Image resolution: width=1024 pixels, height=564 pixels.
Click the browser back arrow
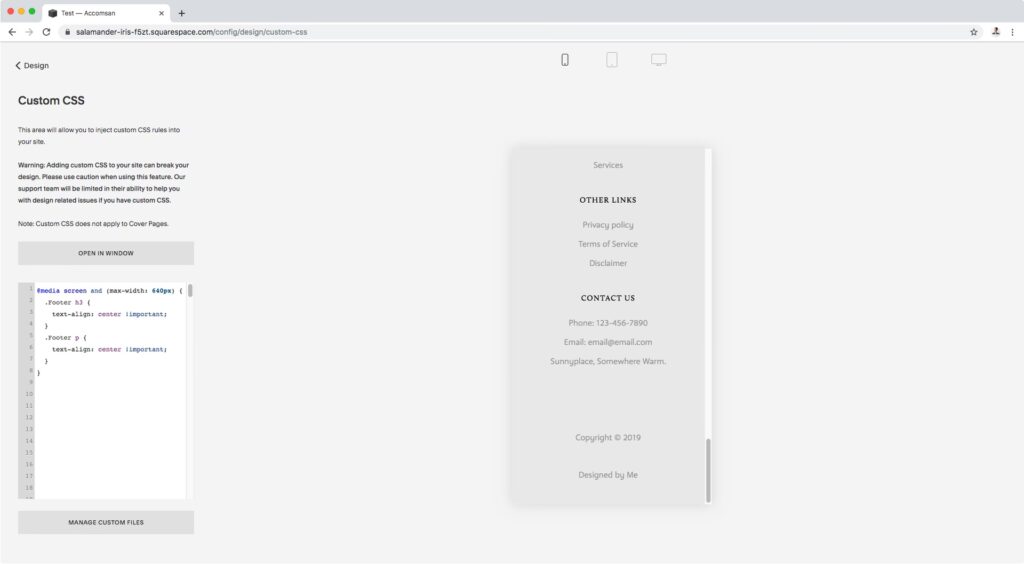[x=12, y=32]
